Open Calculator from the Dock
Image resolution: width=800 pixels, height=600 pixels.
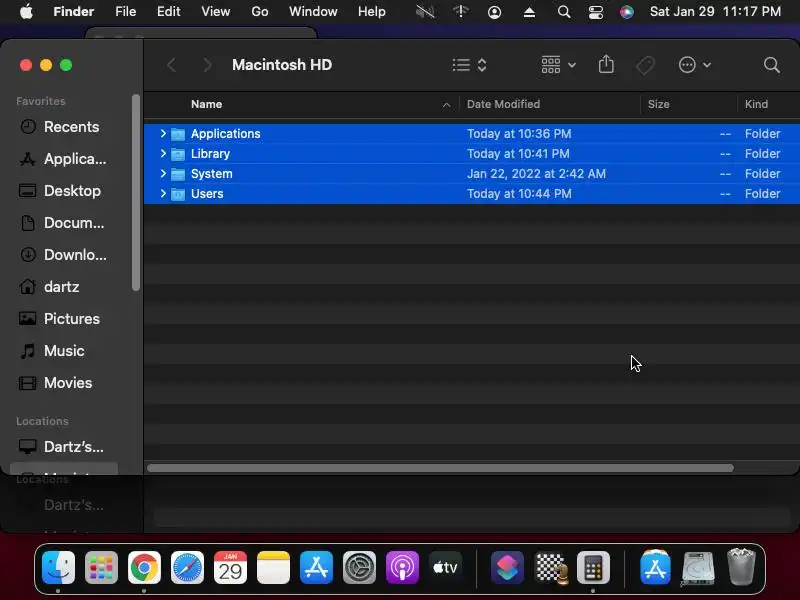tap(593, 567)
